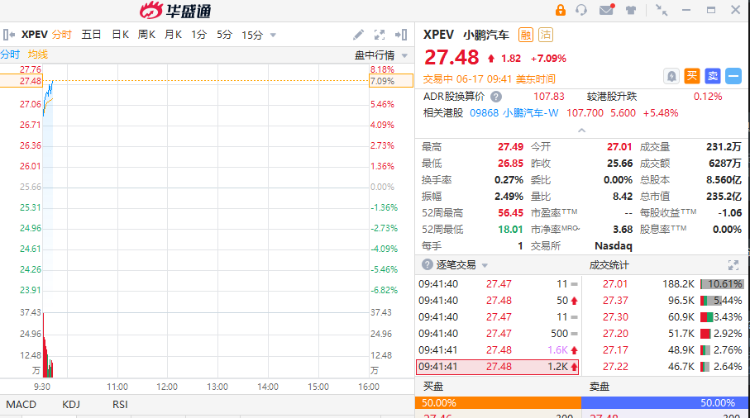Switch to 五日 five-day chart tab

coord(91,35)
